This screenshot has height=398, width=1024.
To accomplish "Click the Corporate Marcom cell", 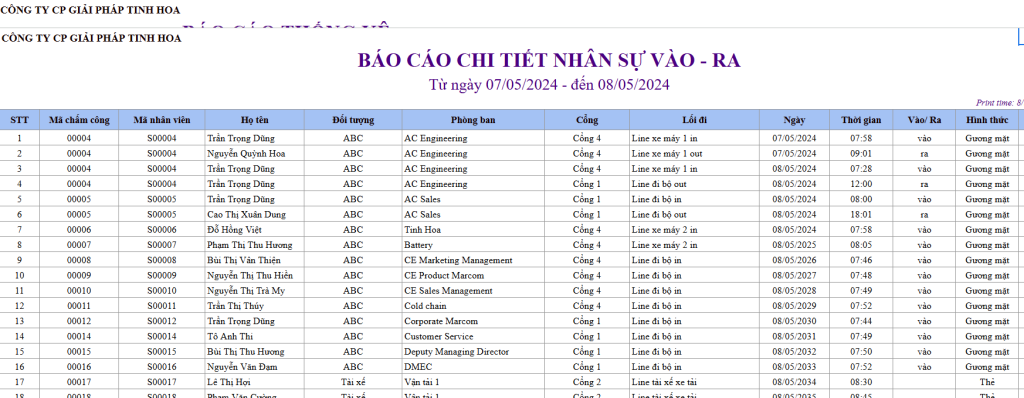I will coord(473,321).
